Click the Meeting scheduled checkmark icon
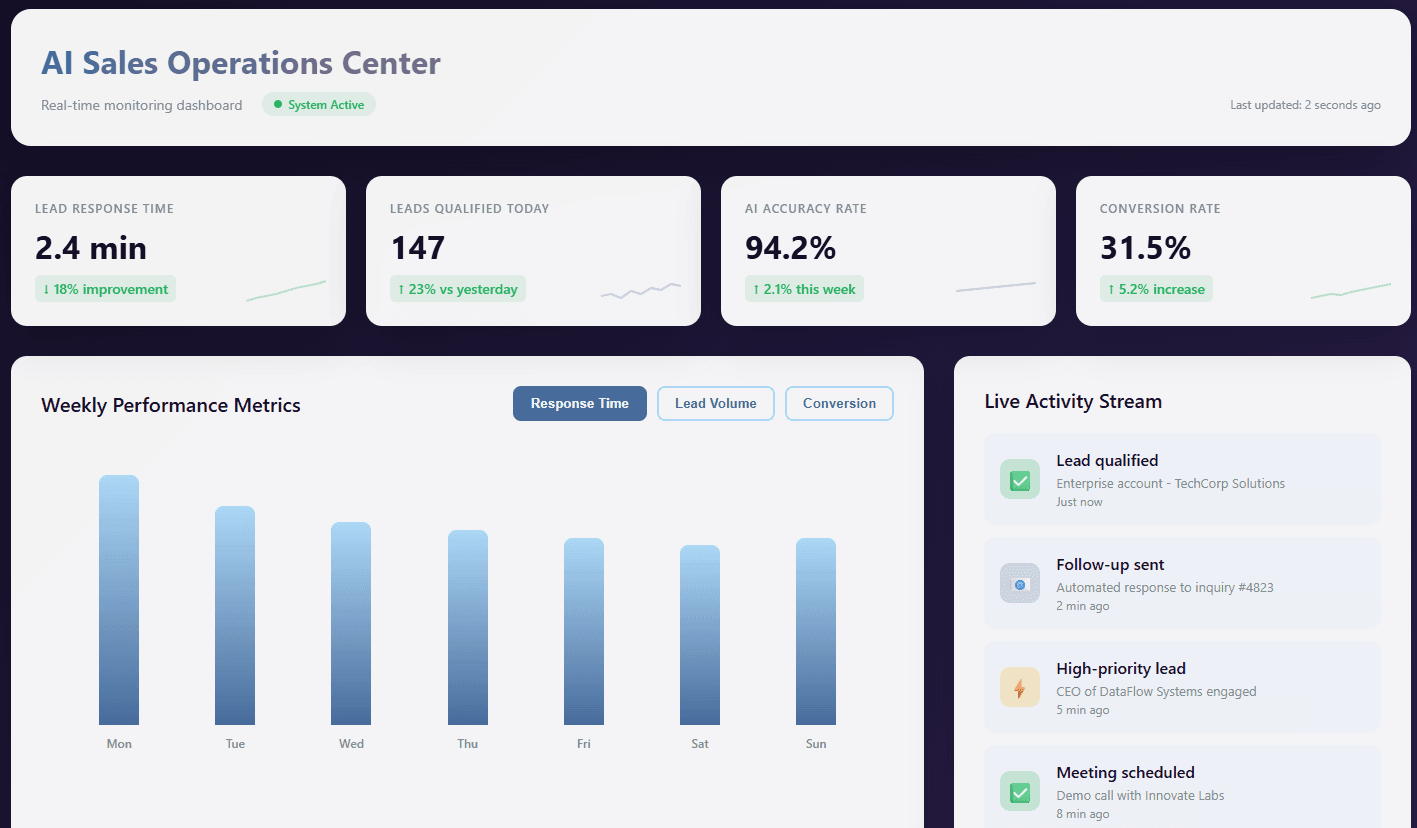 (x=1019, y=791)
